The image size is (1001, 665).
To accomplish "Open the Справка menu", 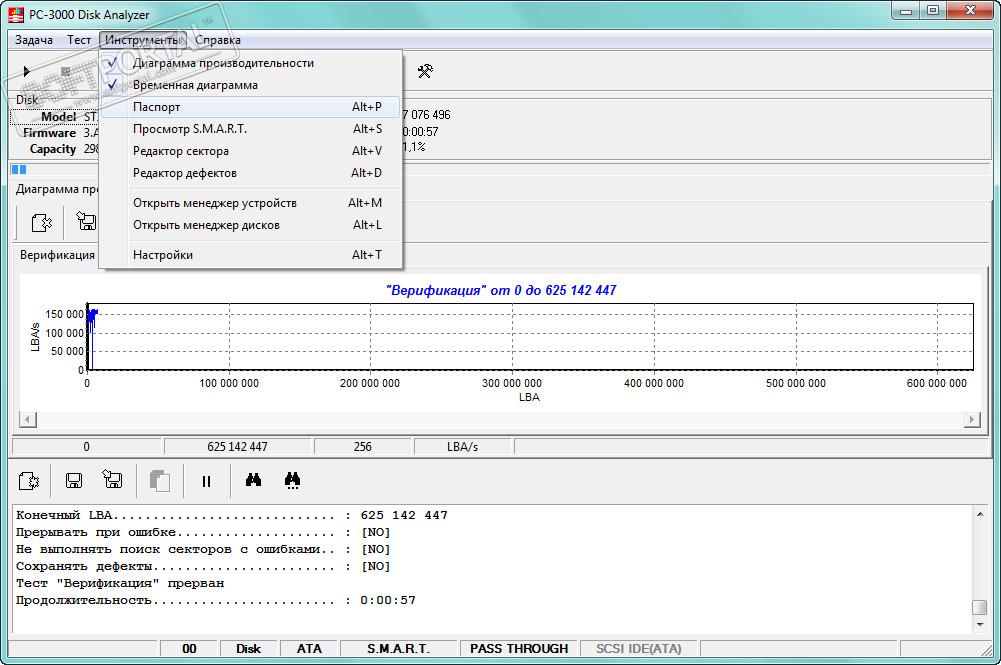I will point(217,40).
